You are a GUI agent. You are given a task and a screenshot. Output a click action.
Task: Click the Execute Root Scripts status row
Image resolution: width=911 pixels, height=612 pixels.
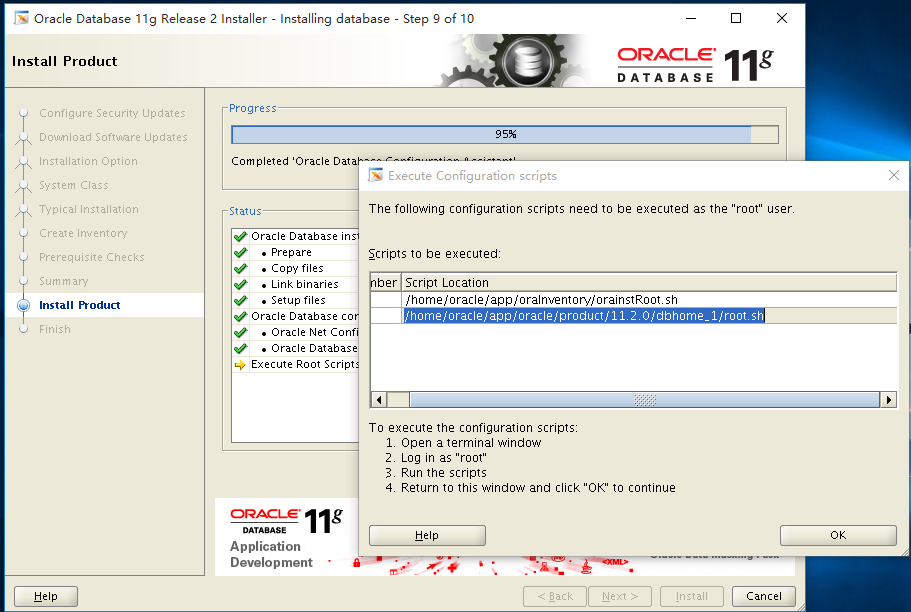click(x=296, y=364)
